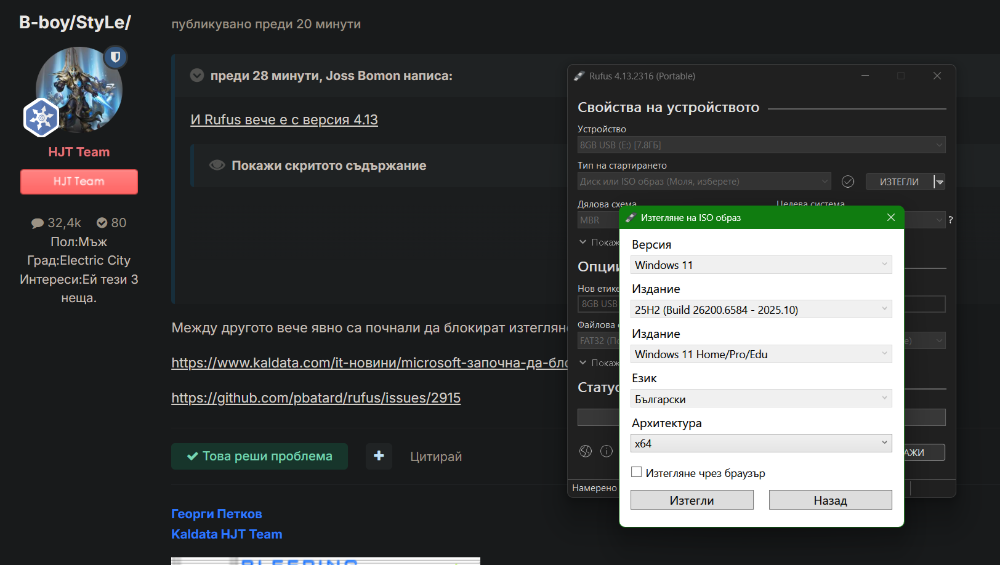Click the ИЗТЕГЛИ split button in Rufus

(899, 182)
